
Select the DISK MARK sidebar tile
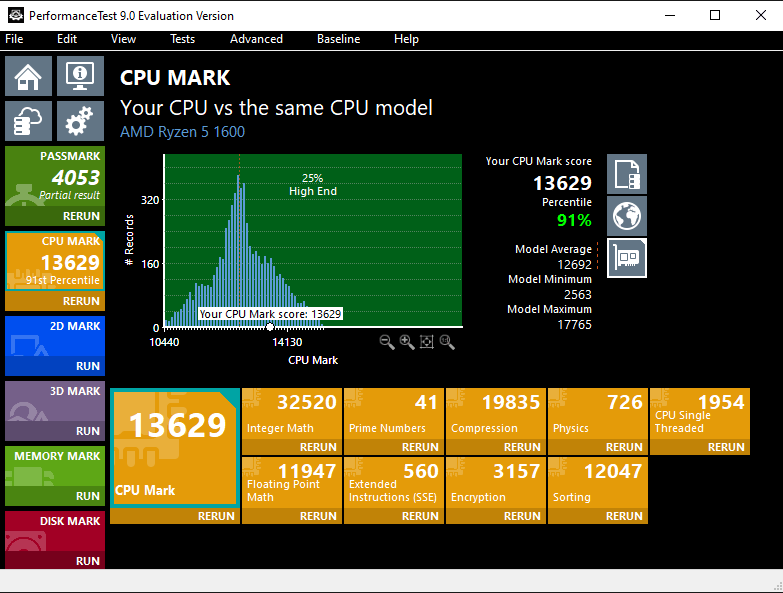55,531
